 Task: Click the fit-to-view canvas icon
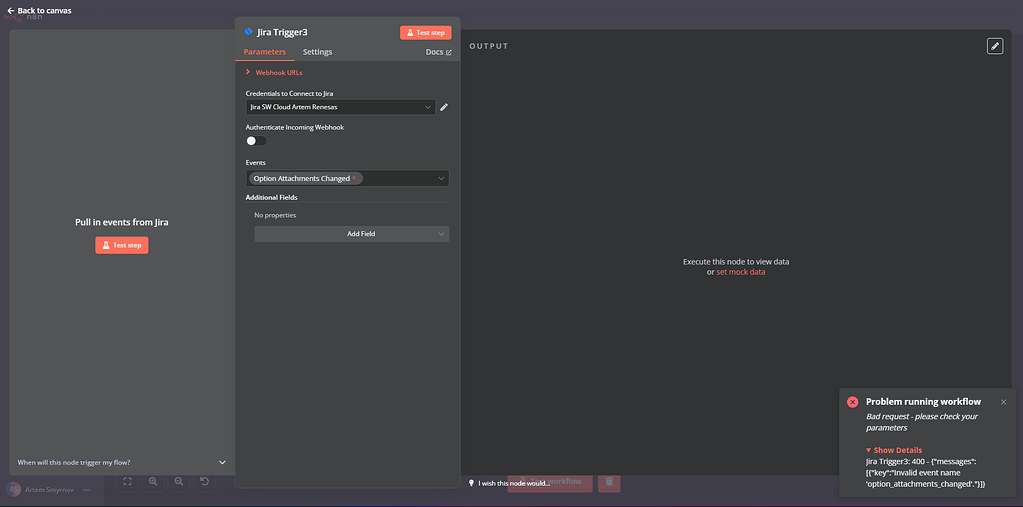(x=127, y=481)
